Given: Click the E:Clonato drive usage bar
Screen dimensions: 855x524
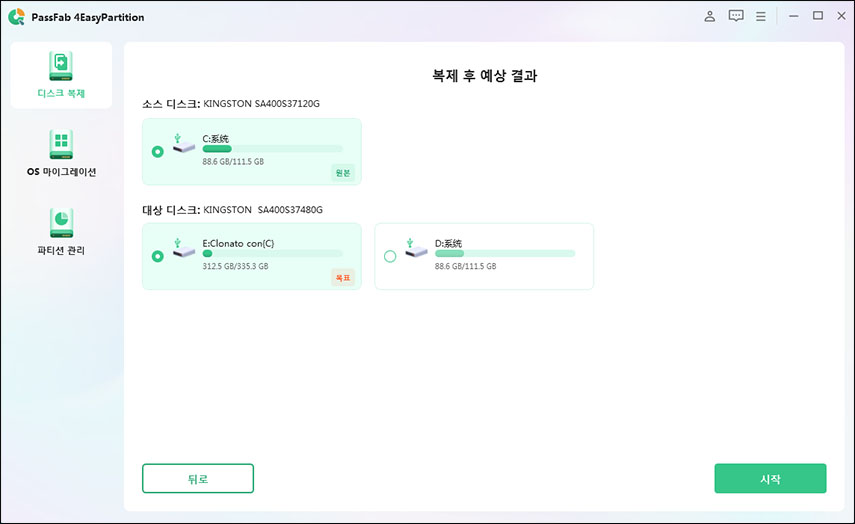Looking at the screenshot, I should click(273, 254).
